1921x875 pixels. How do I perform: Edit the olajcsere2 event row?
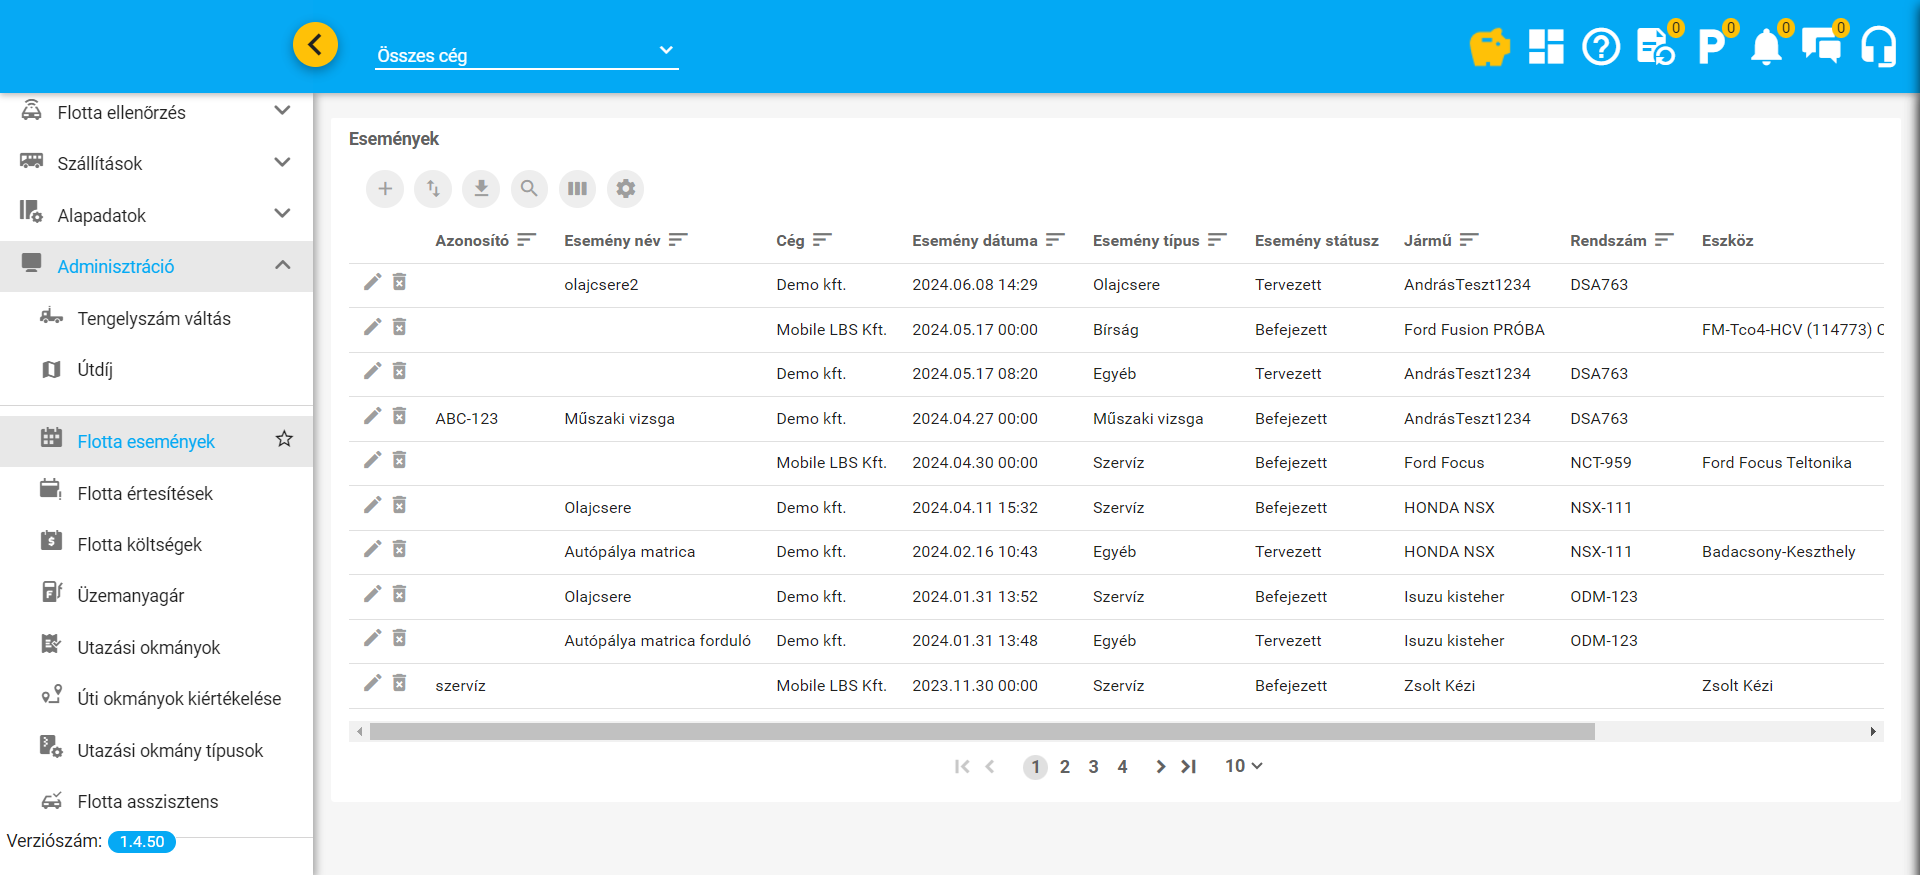coord(372,283)
